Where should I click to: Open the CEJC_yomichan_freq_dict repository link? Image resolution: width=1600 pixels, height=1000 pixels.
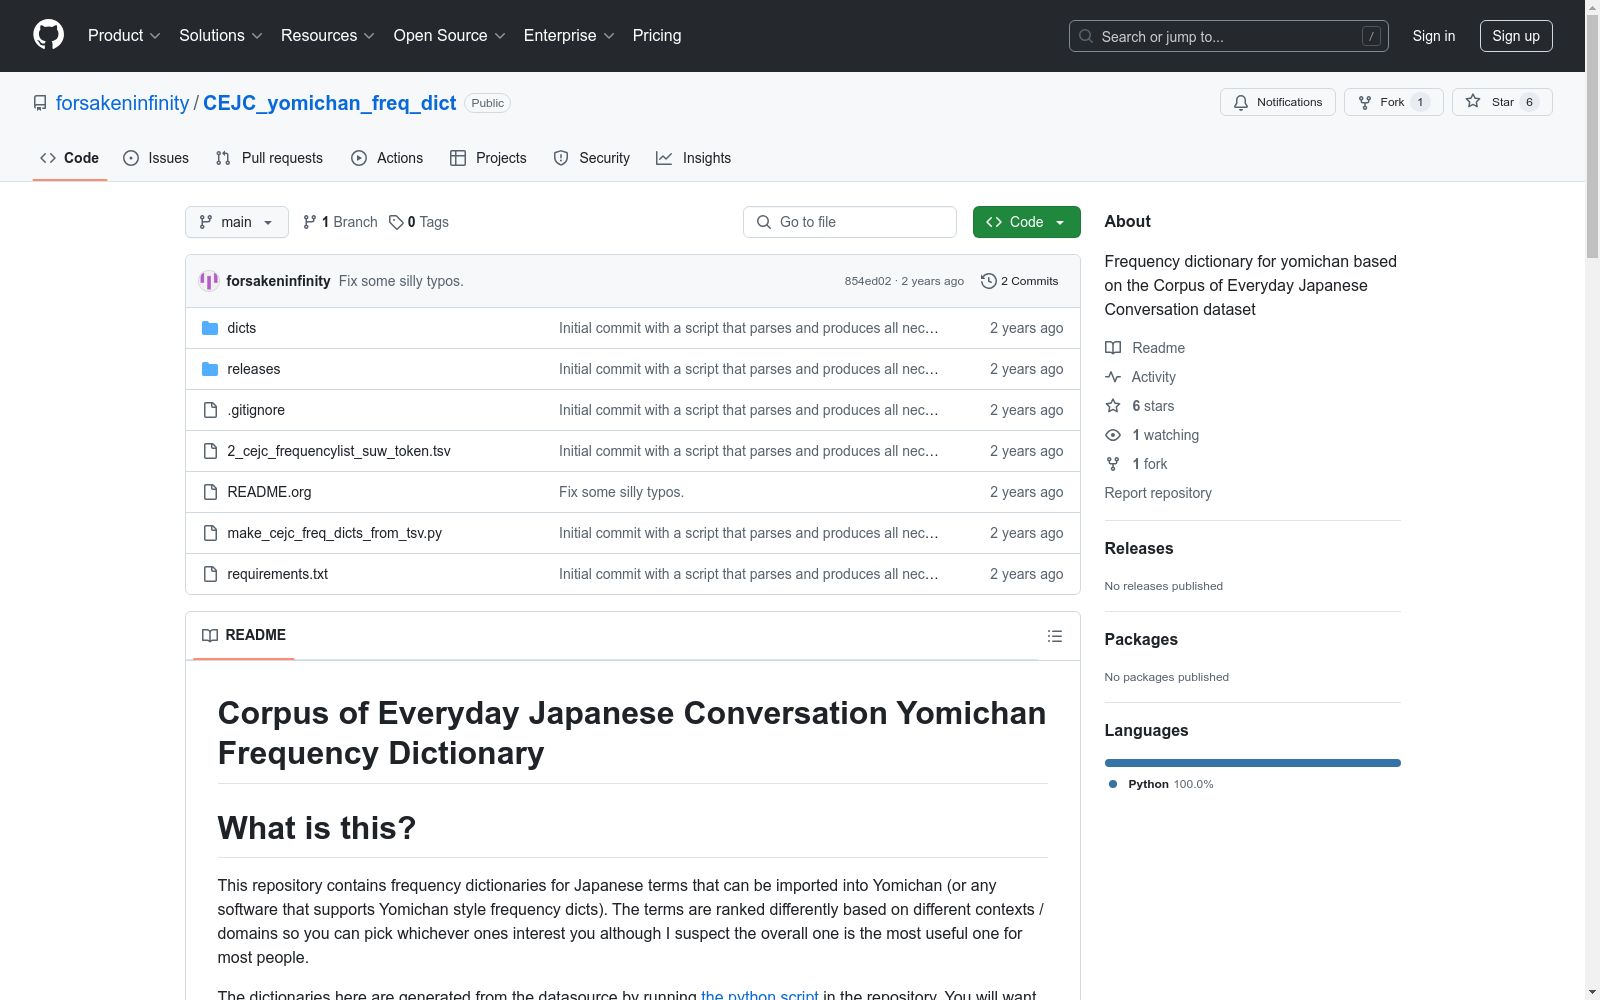pos(330,103)
